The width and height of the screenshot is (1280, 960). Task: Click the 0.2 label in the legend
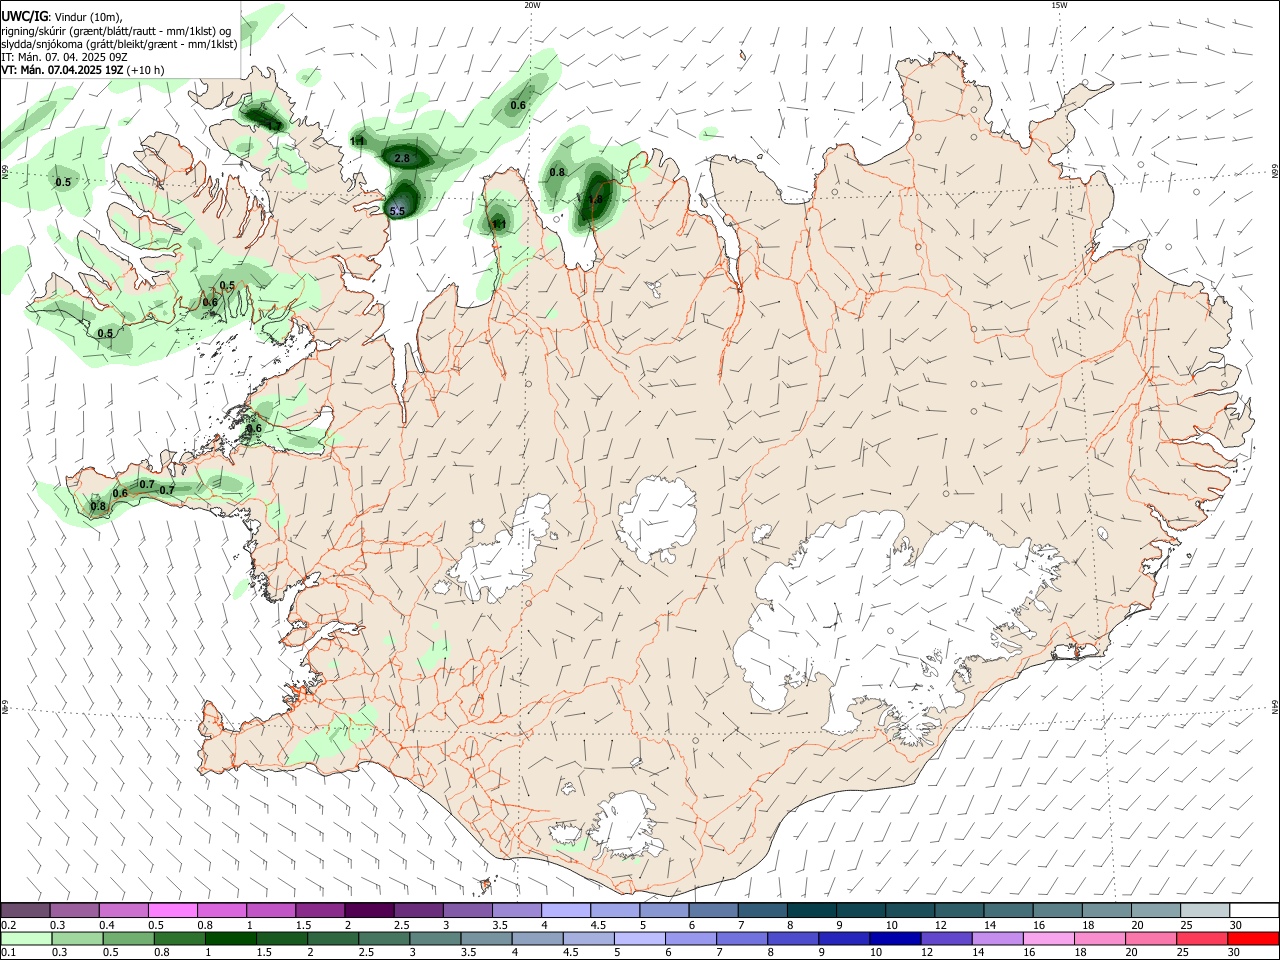[x=8, y=925]
